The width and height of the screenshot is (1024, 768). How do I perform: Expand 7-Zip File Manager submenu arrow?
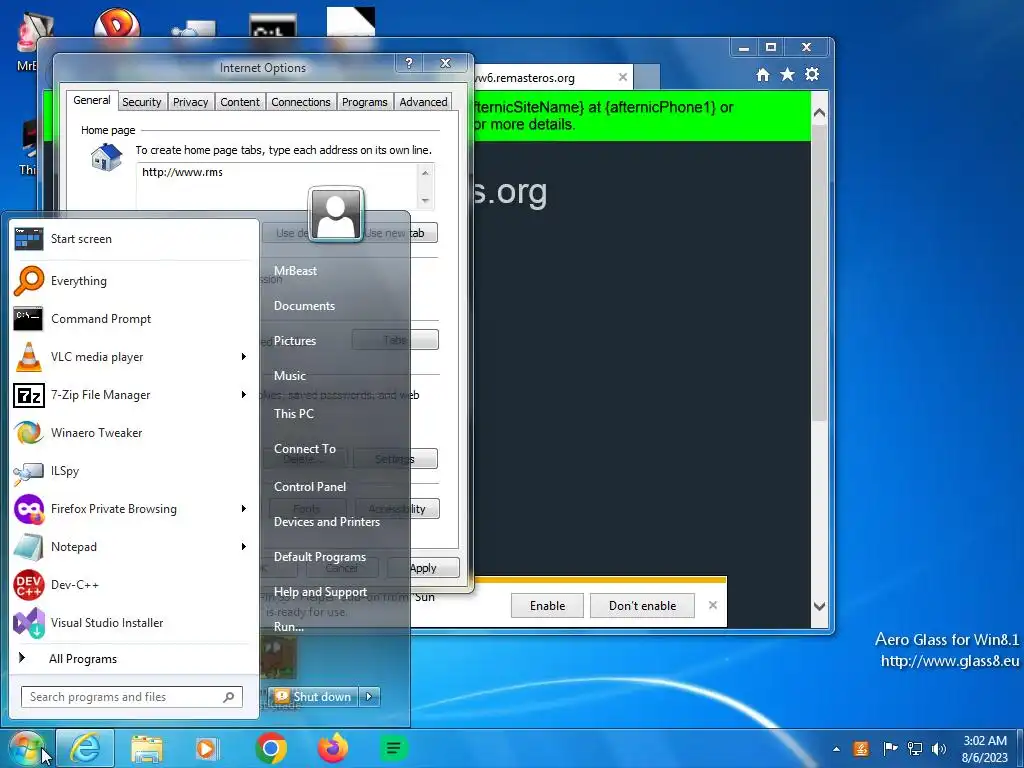coord(244,394)
